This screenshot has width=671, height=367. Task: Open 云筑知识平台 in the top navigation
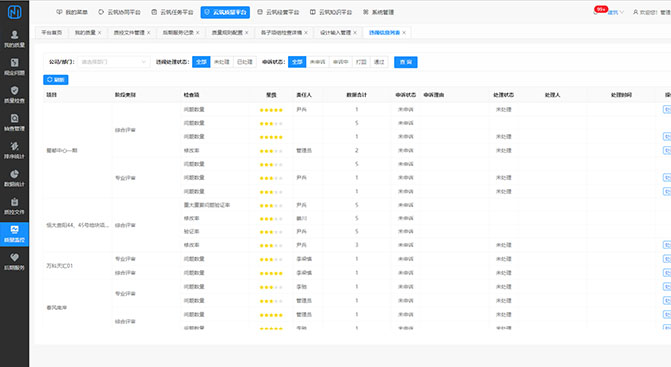click(x=331, y=12)
